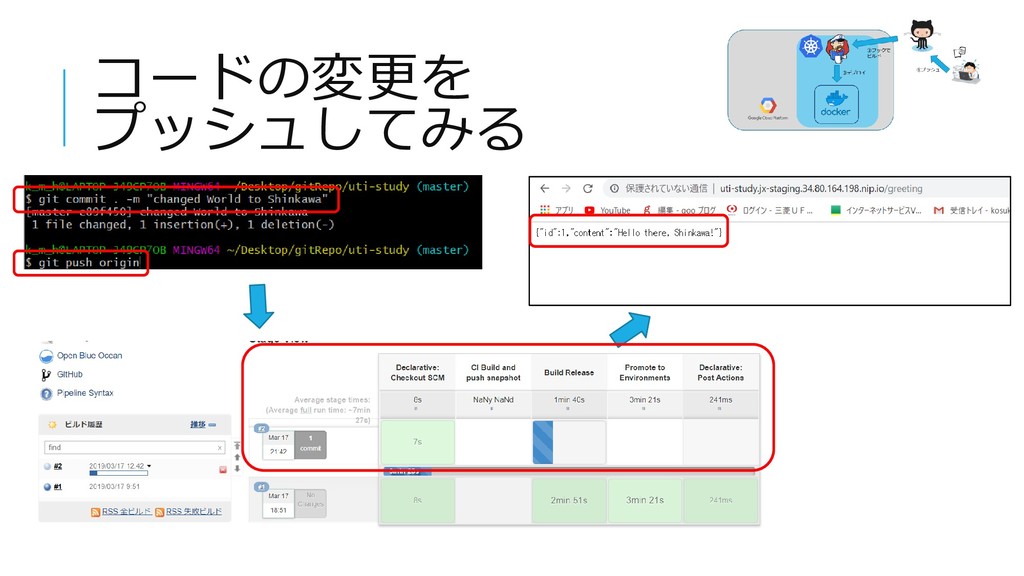
Task: Click the GitHub Octocat logo in diagram
Action: click(921, 35)
